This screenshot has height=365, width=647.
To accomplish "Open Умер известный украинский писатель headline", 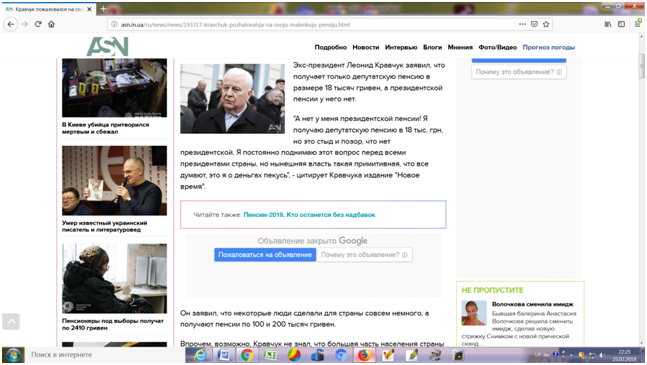I will click(x=104, y=226).
